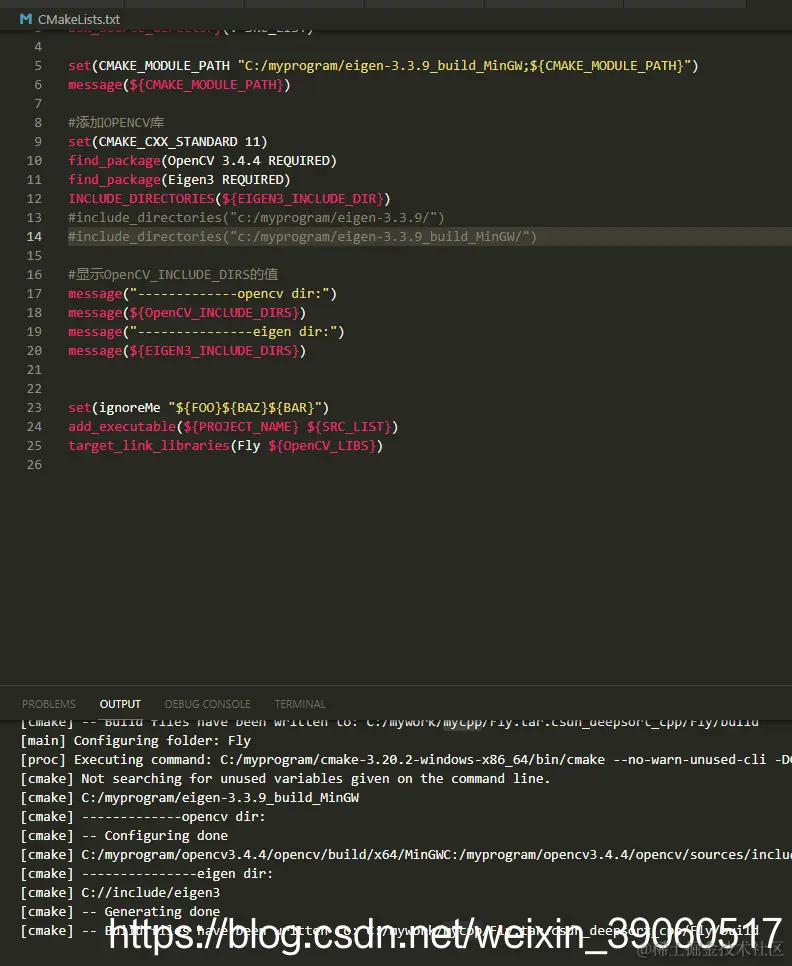Image resolution: width=792 pixels, height=966 pixels.
Task: Click message eigen dir: on line 19
Action: pyautogui.click(x=206, y=331)
